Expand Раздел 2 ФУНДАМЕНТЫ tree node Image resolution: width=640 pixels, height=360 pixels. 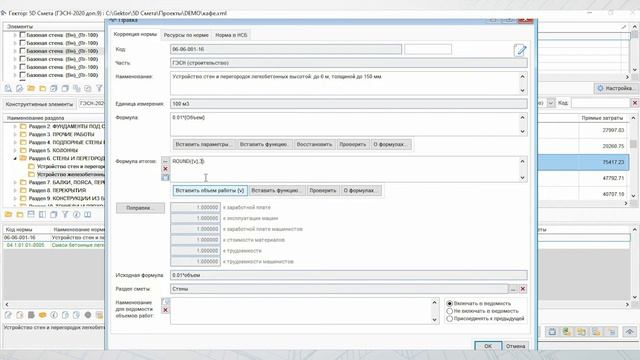tap(15, 127)
